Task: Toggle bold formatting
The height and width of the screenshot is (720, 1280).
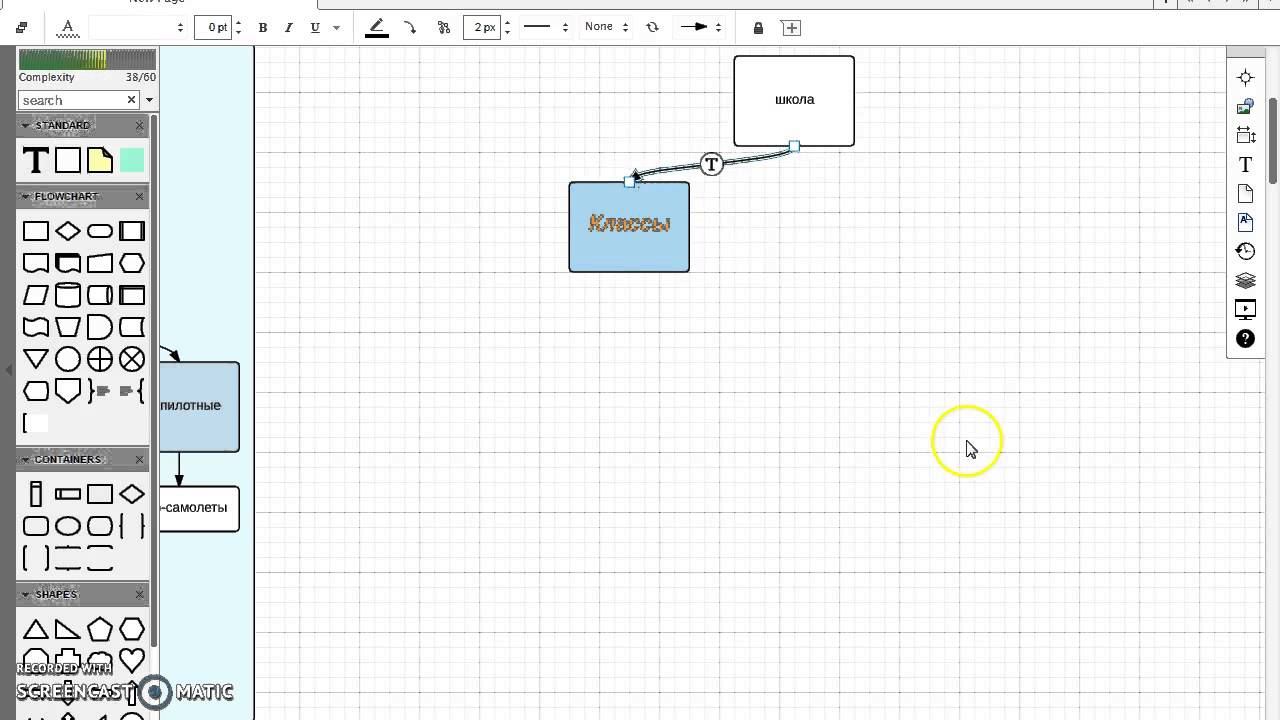Action: [263, 28]
